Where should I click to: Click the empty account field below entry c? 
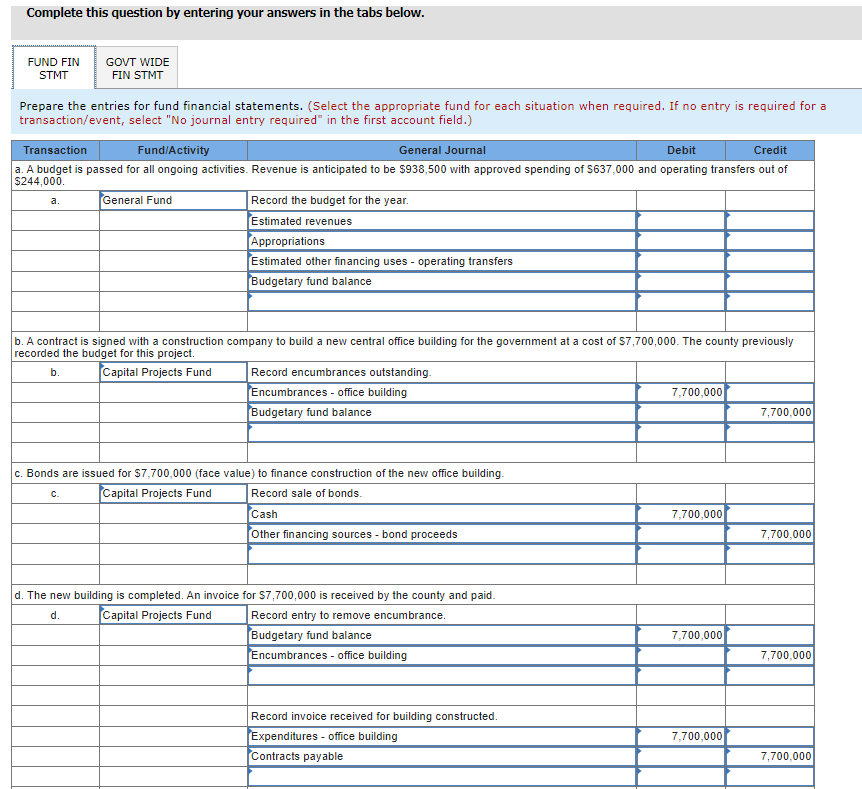coord(442,554)
